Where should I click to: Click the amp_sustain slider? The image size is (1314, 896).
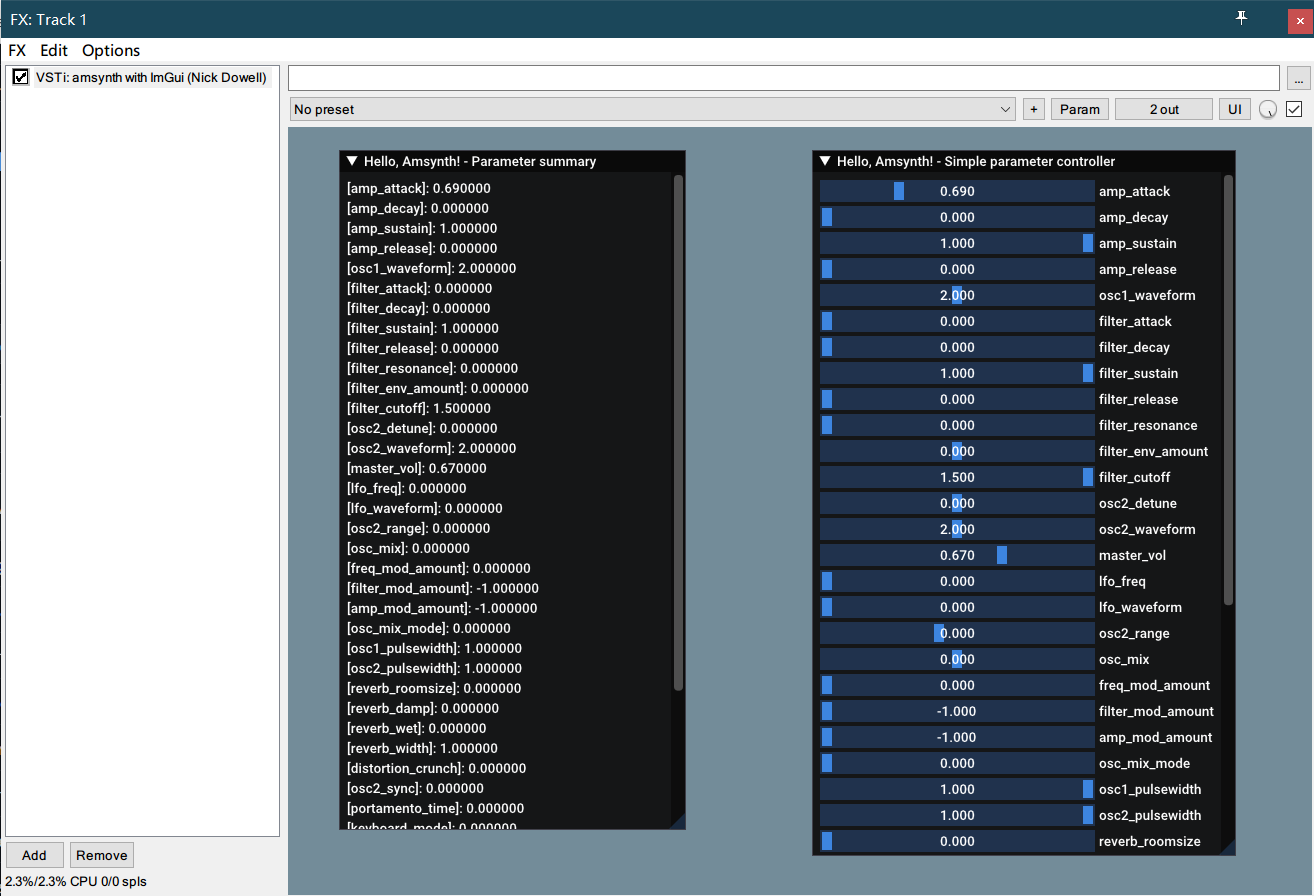[957, 243]
